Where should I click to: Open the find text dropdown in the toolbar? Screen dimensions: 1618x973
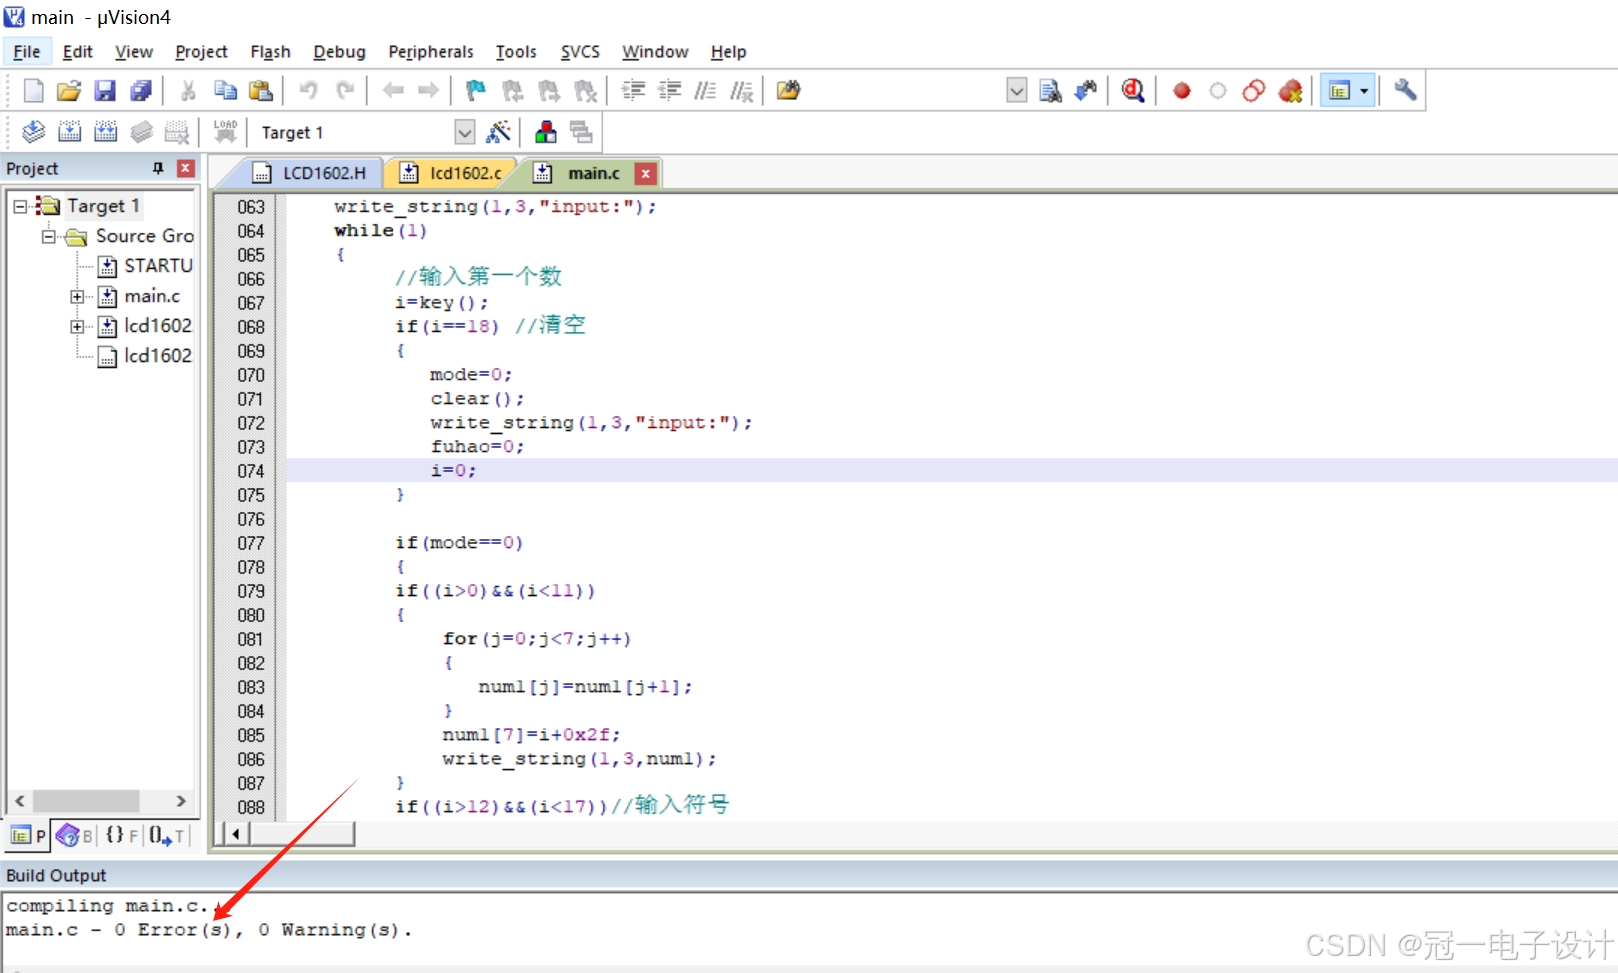tap(1016, 91)
